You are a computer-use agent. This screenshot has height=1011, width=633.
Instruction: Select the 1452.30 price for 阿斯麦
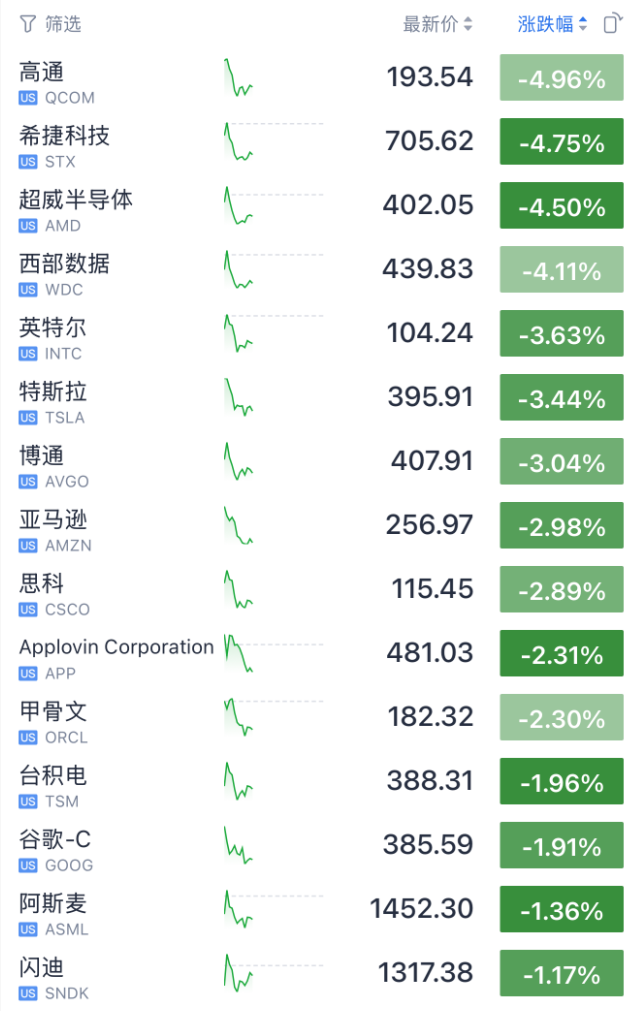422,909
